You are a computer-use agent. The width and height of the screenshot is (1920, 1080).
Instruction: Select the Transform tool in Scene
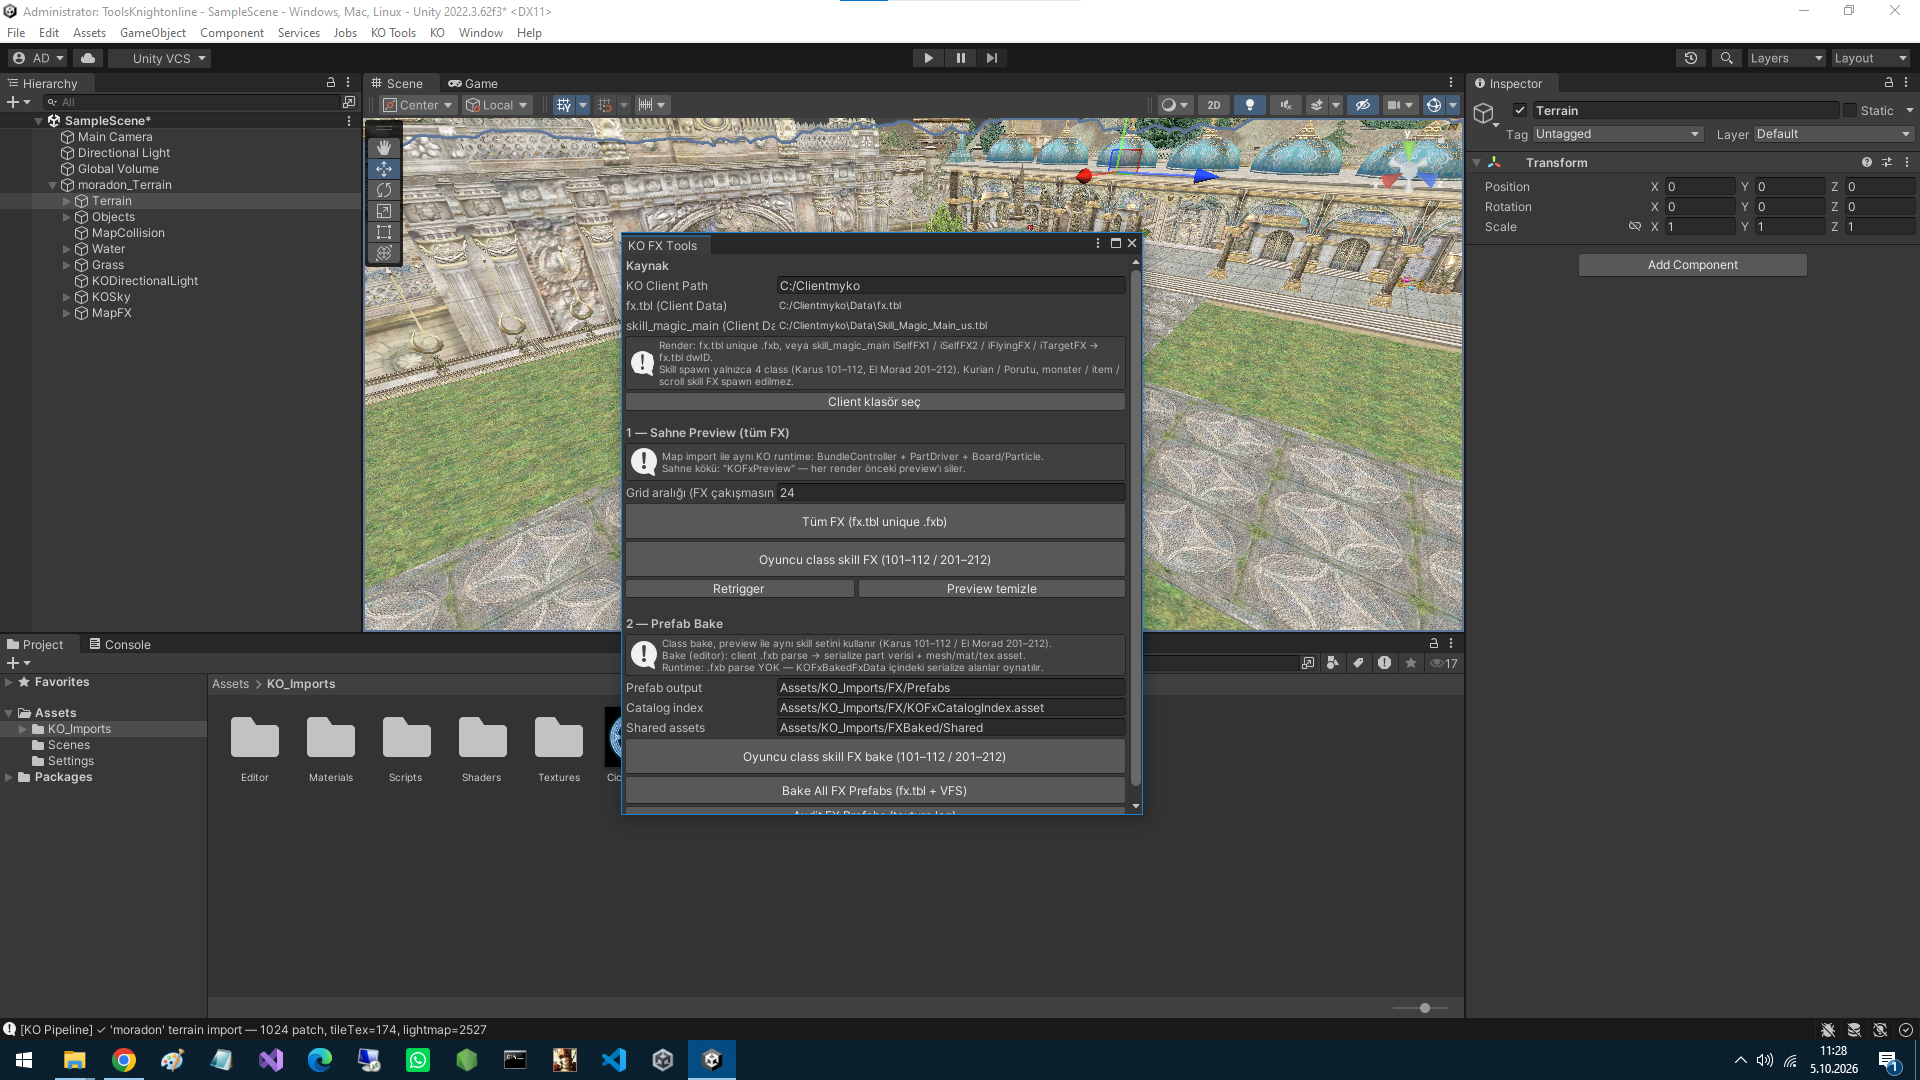384,253
